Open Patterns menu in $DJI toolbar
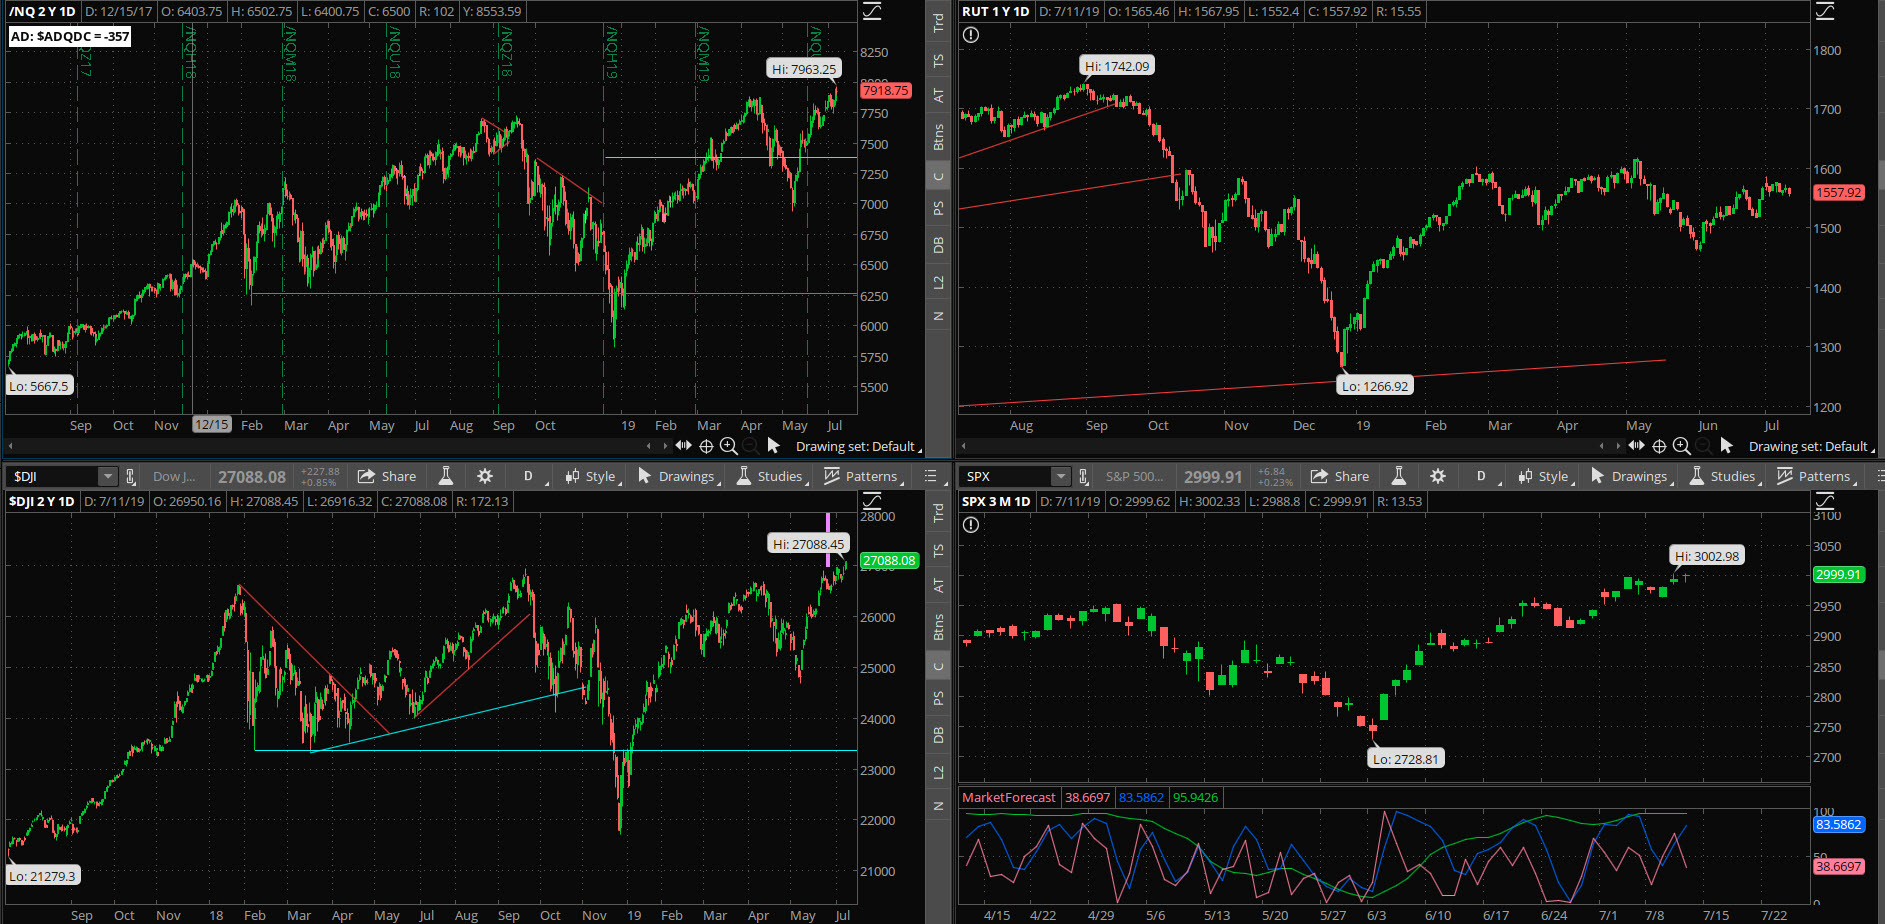 click(862, 476)
